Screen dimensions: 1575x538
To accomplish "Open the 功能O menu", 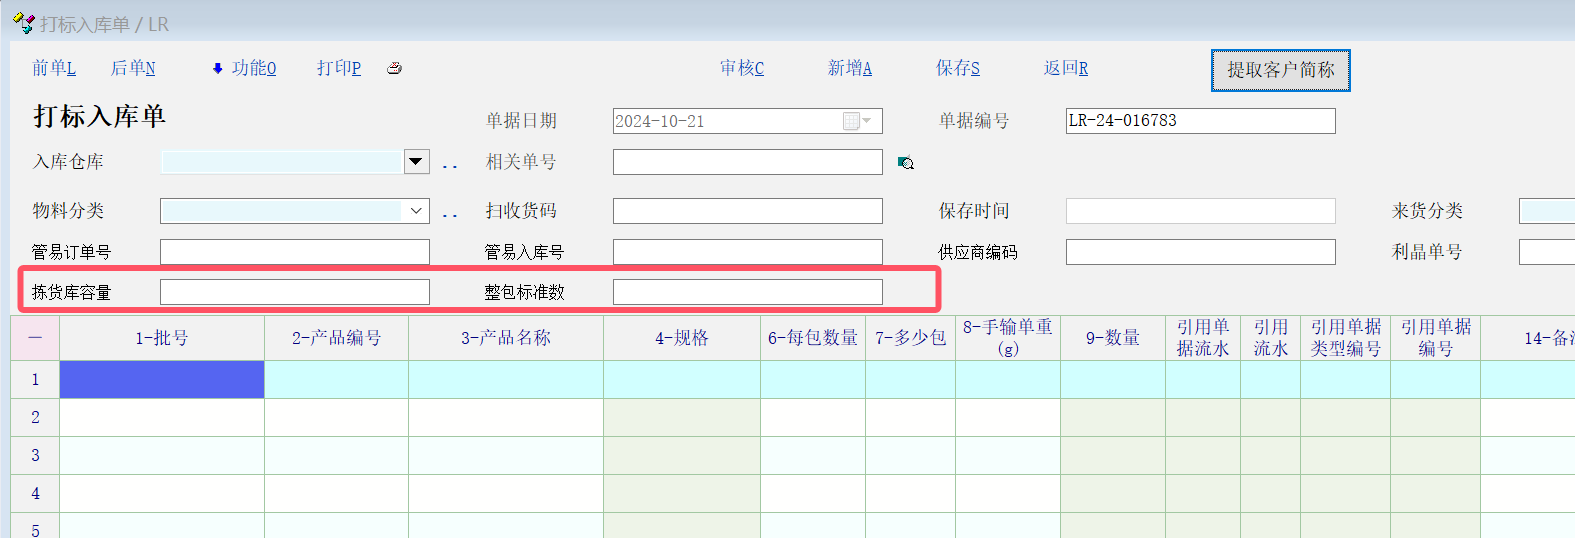I will 254,68.
